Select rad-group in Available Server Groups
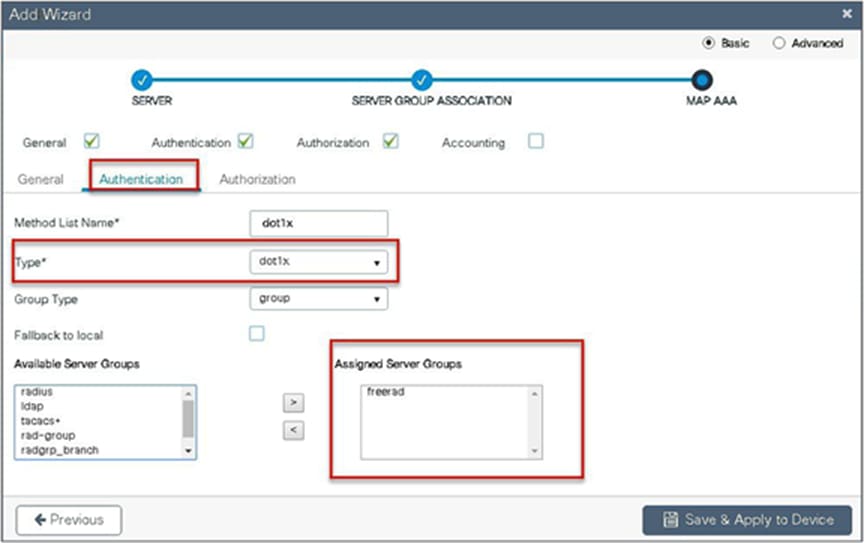 point(48,436)
